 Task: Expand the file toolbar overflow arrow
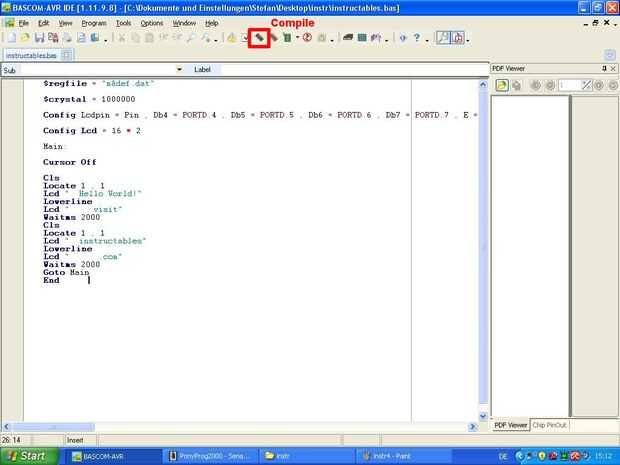106,40
